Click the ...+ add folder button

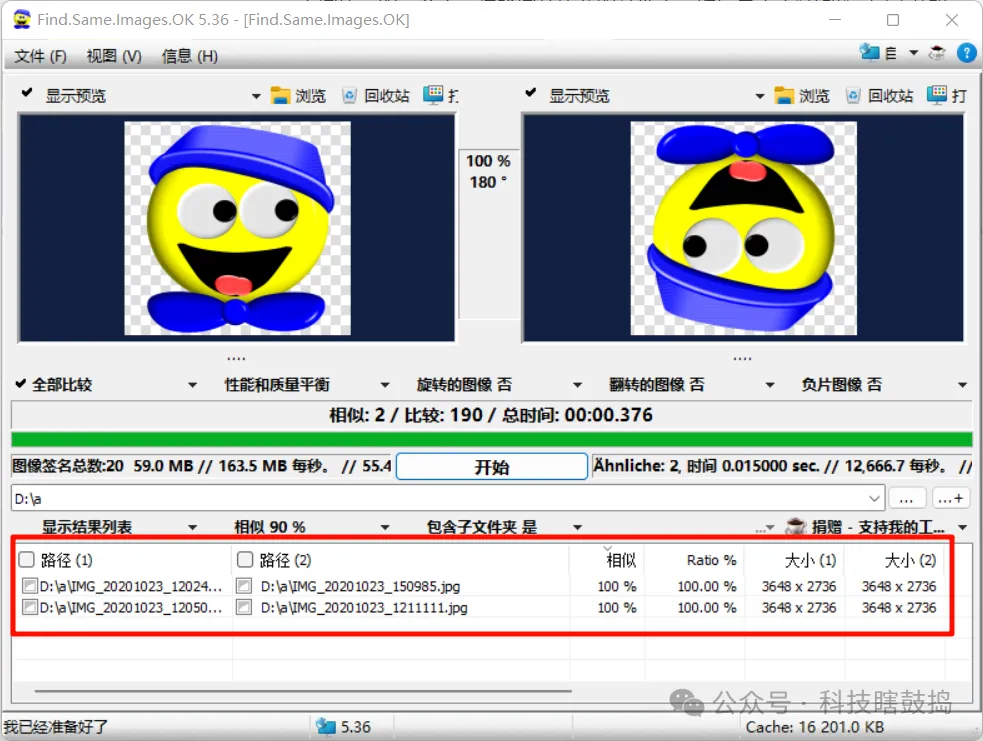(x=951, y=499)
